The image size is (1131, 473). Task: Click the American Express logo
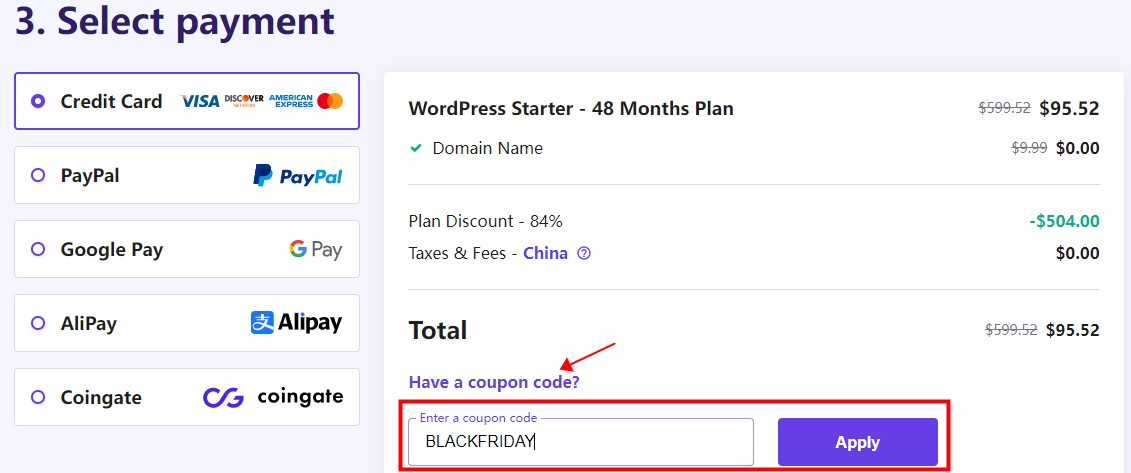[291, 101]
